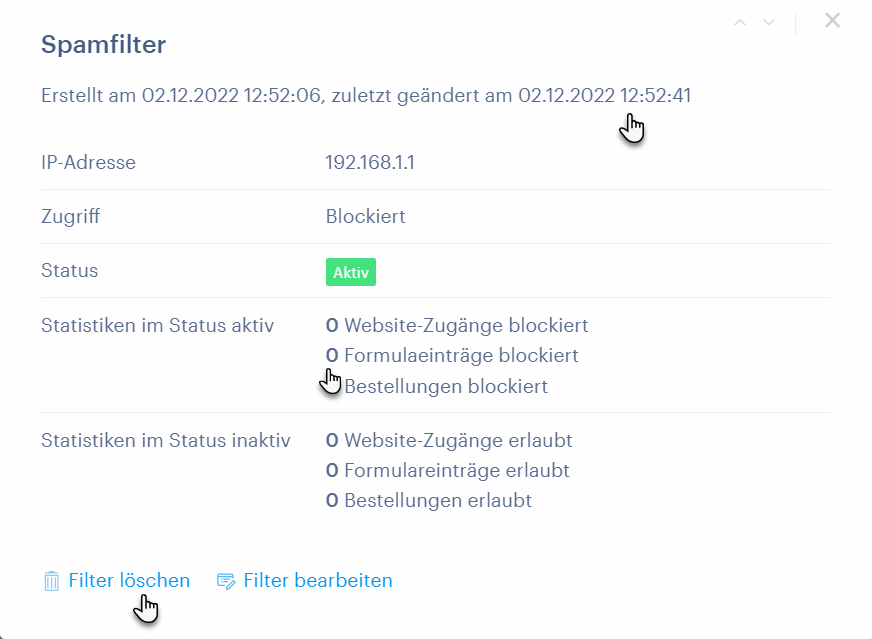The height and width of the screenshot is (639, 872).
Task: Click 'Website-Zugänge blockiert' statistic
Action: point(465,325)
